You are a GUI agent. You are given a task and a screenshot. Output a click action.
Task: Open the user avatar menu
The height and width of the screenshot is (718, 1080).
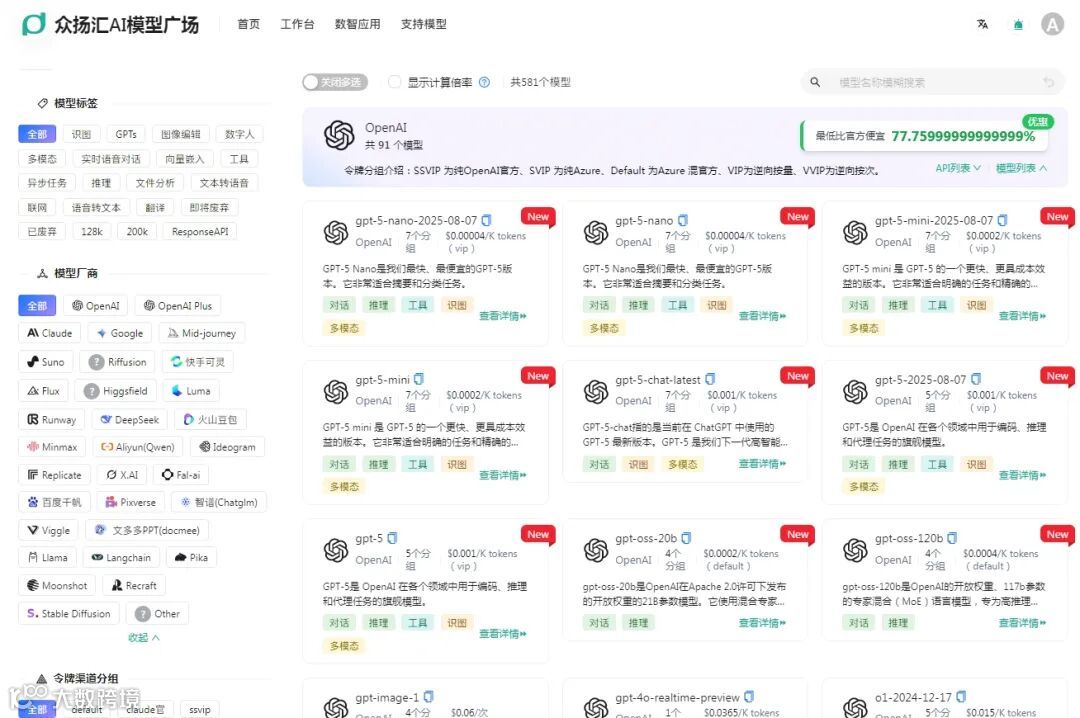[1052, 24]
